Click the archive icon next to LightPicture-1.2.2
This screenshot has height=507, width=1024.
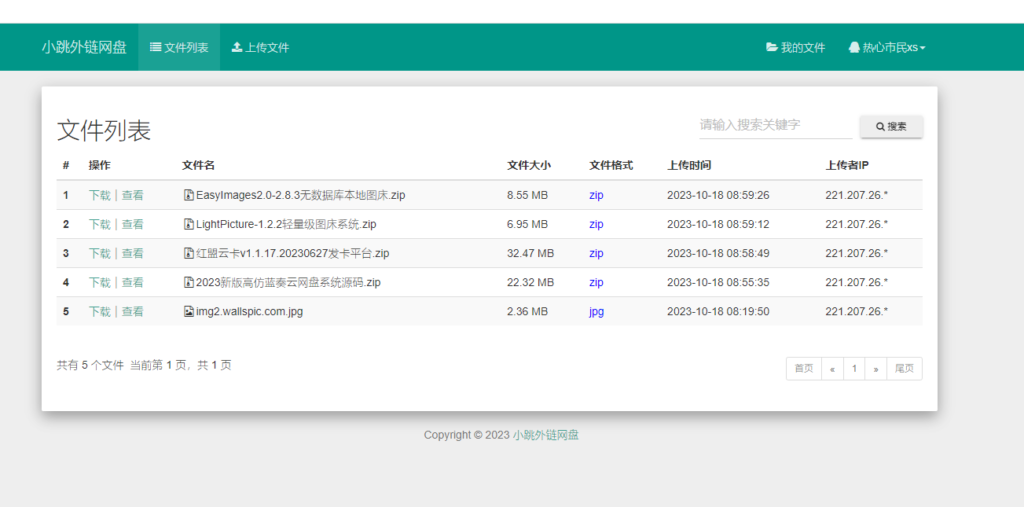click(x=188, y=224)
